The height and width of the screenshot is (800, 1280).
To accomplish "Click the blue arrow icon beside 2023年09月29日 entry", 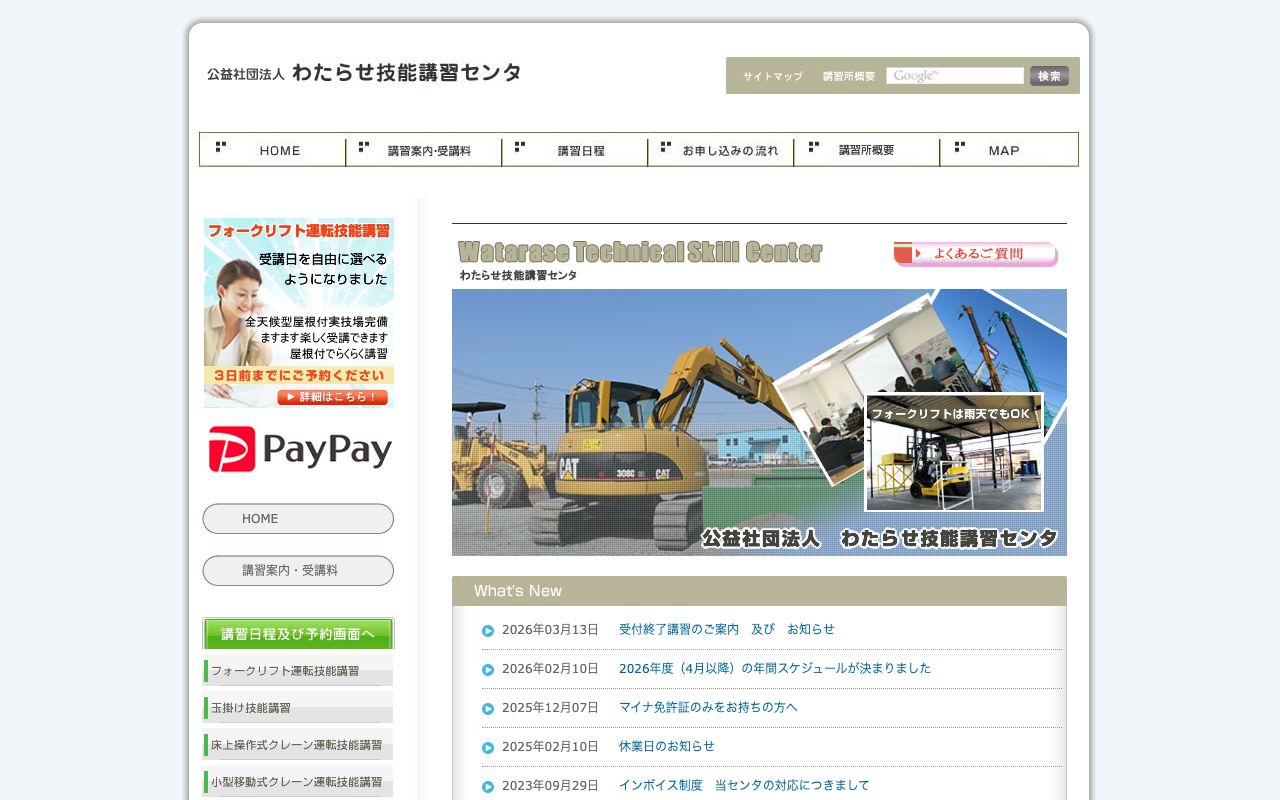I will point(487,786).
